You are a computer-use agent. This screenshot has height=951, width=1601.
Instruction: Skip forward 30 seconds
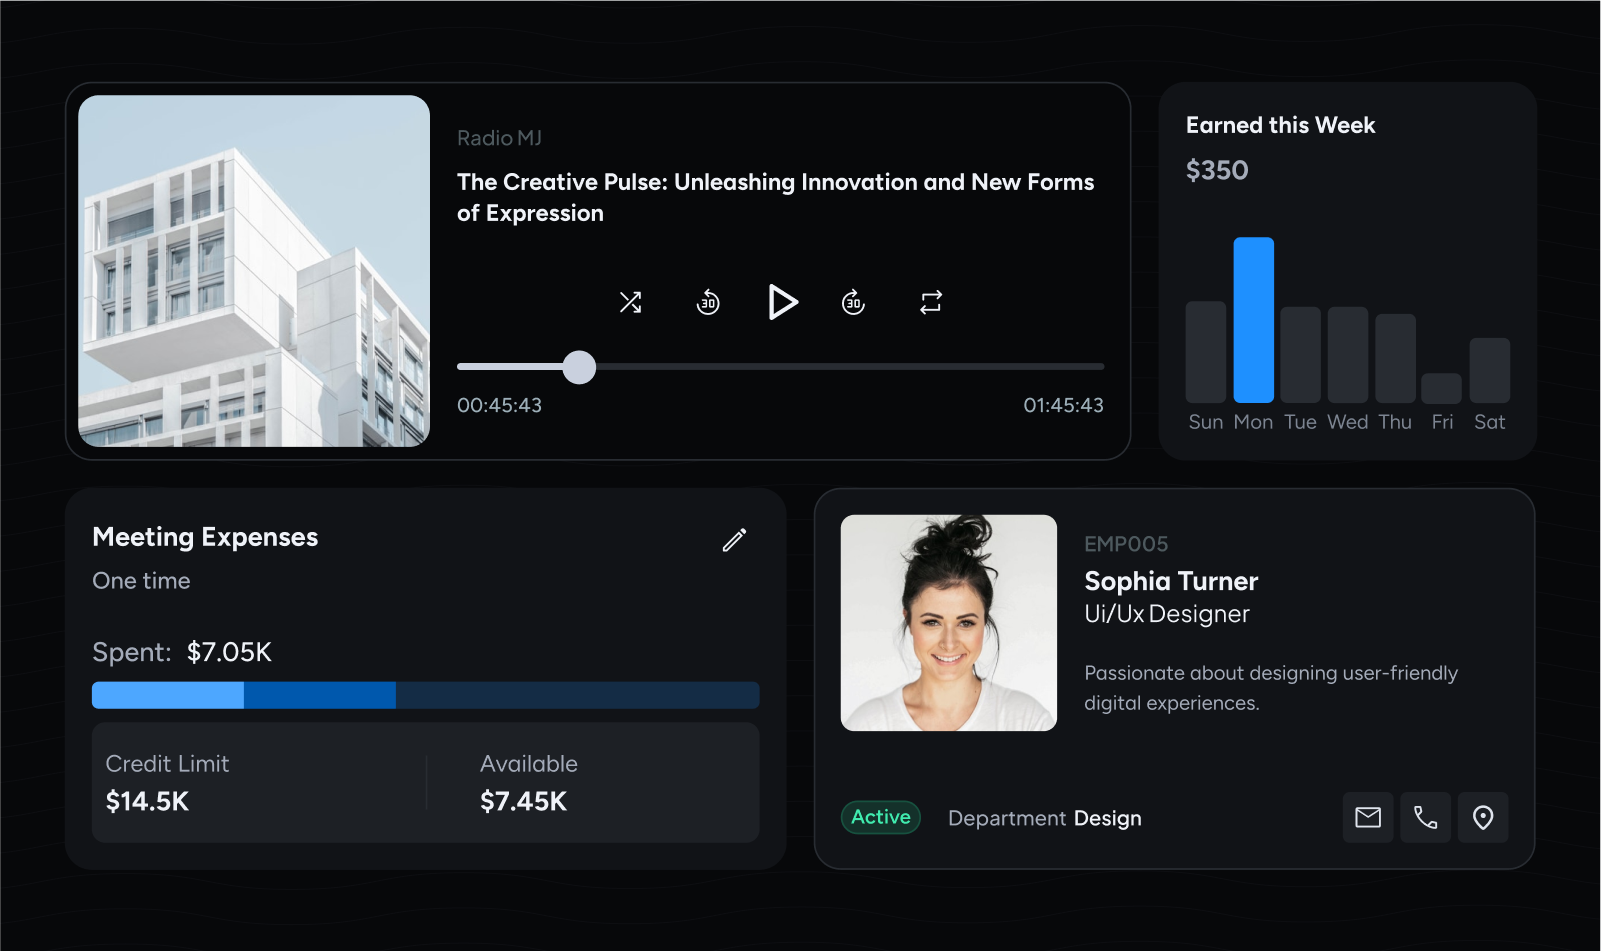tap(853, 302)
